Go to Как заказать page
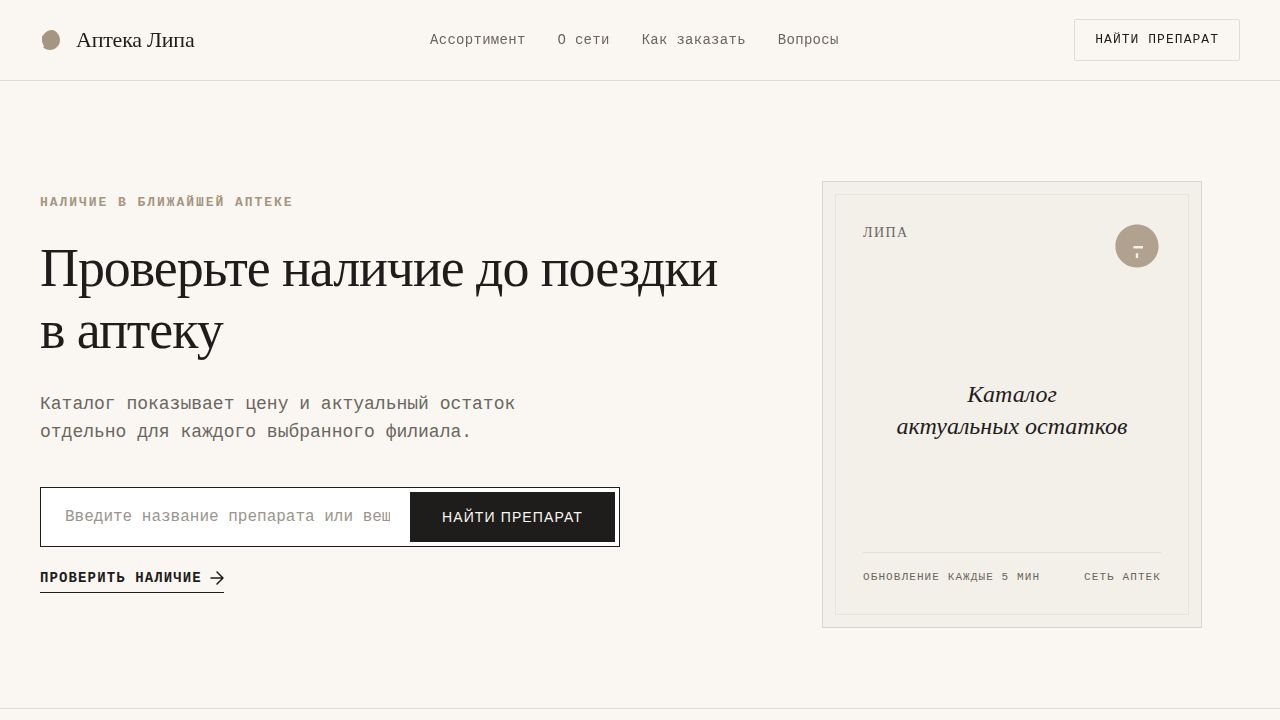 point(693,40)
